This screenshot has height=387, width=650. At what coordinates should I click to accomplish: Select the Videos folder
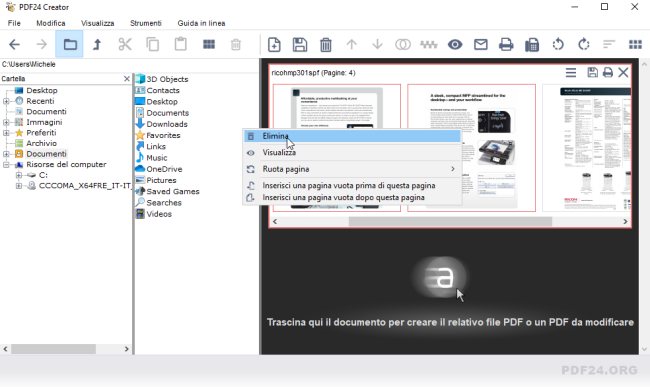click(154, 214)
